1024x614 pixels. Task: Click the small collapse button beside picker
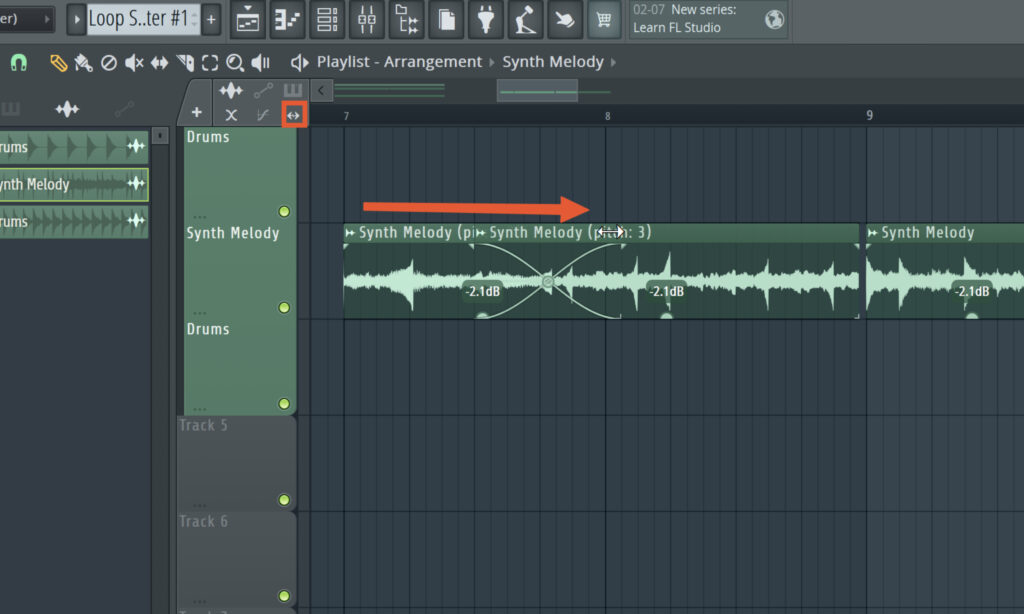point(160,136)
